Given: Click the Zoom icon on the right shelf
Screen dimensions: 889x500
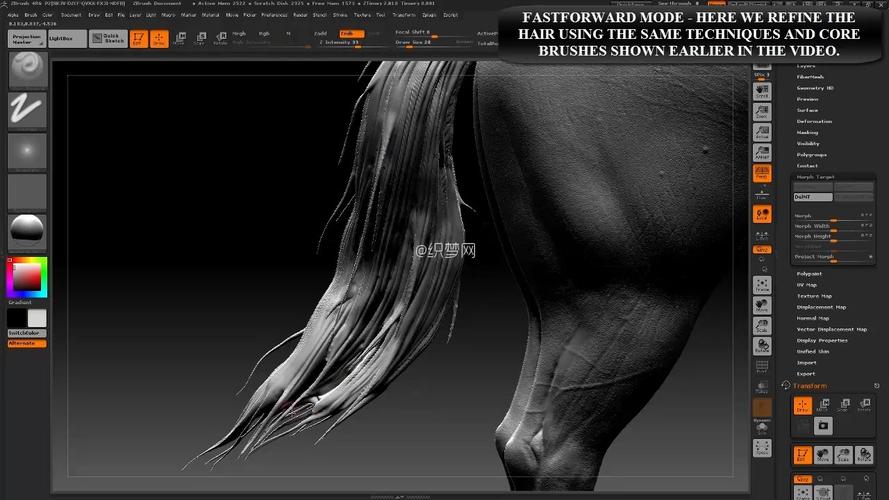Looking at the screenshot, I should tap(762, 112).
